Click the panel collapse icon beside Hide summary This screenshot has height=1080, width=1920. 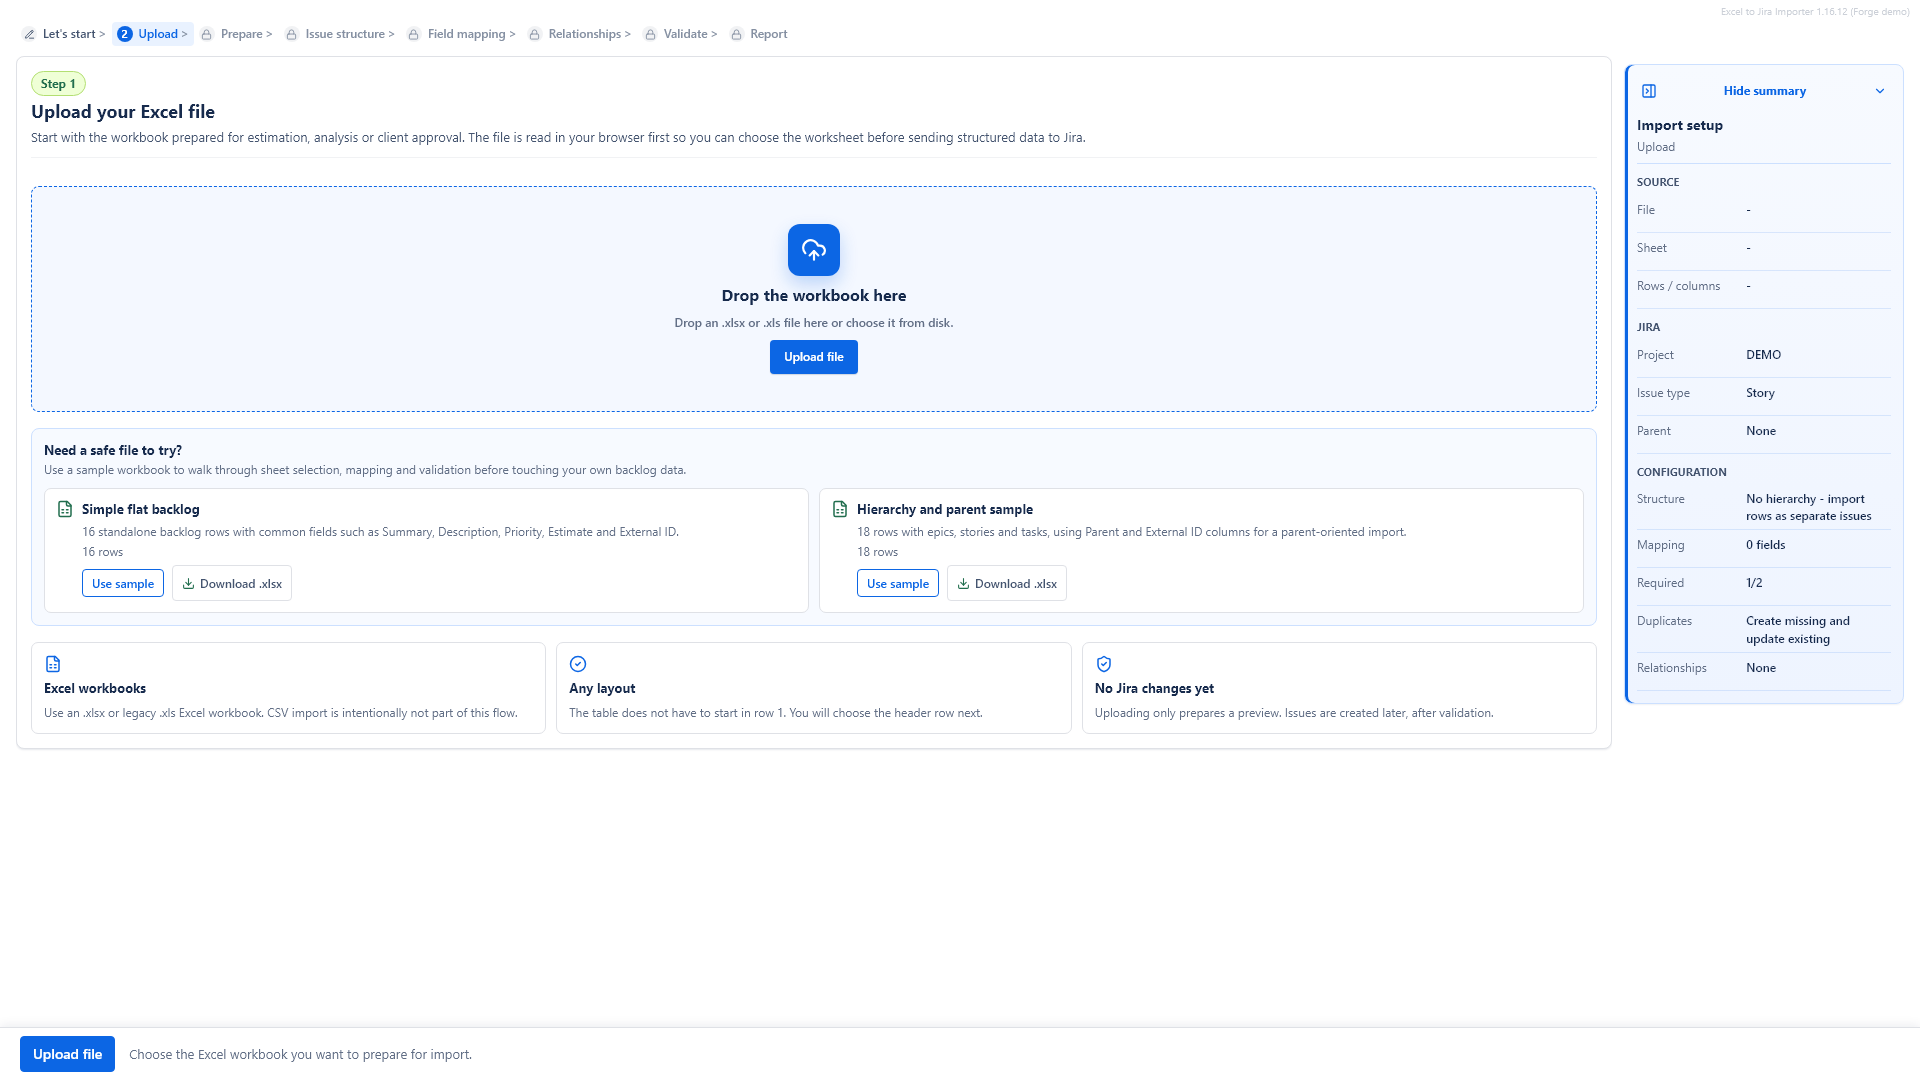1649,91
